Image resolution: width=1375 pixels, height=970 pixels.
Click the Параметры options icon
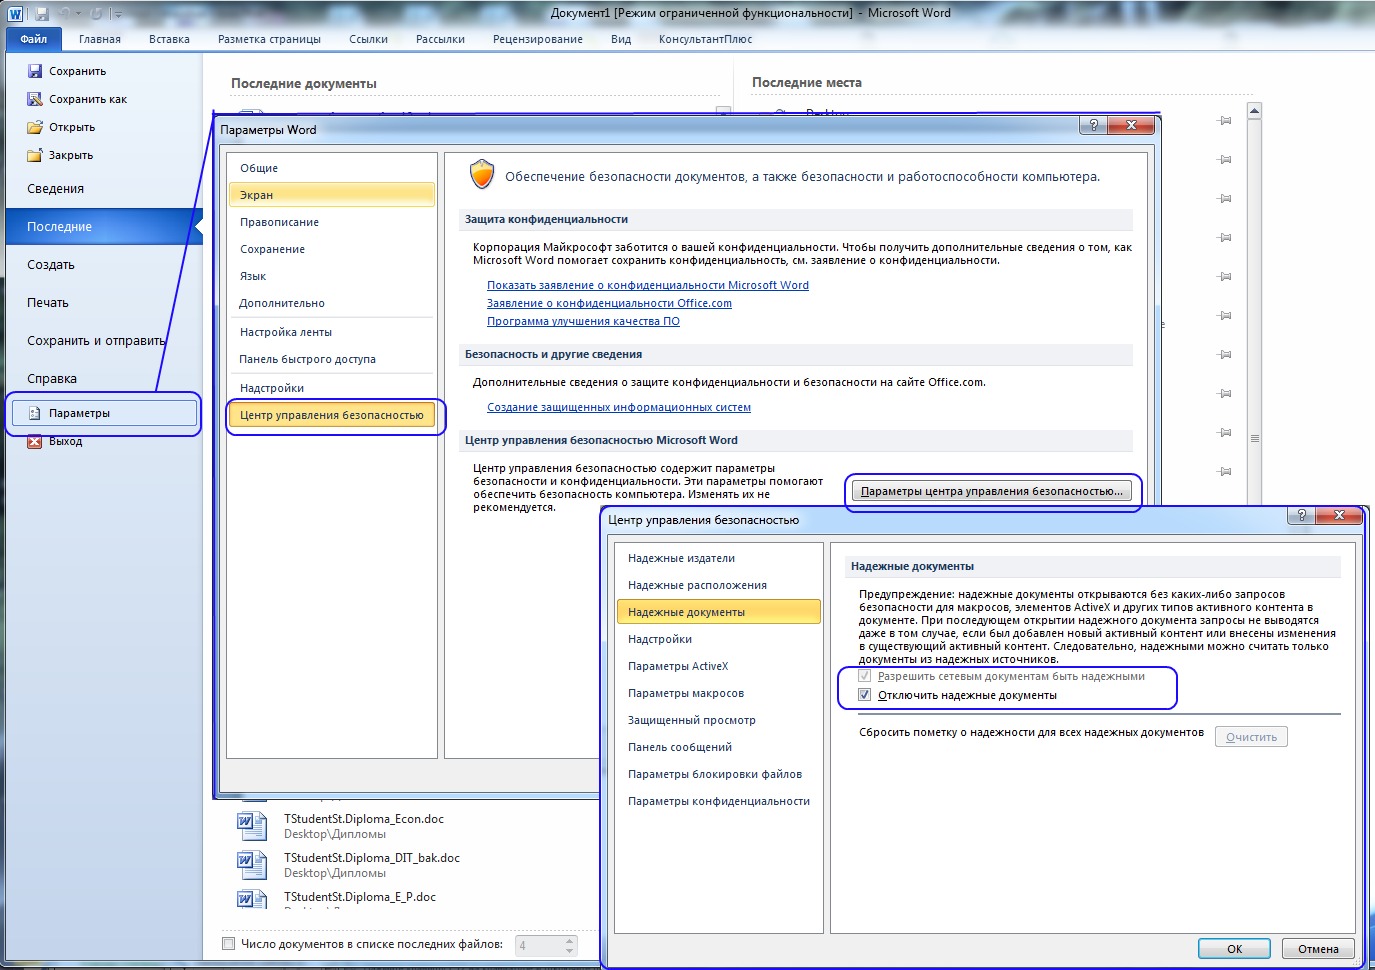click(x=35, y=413)
